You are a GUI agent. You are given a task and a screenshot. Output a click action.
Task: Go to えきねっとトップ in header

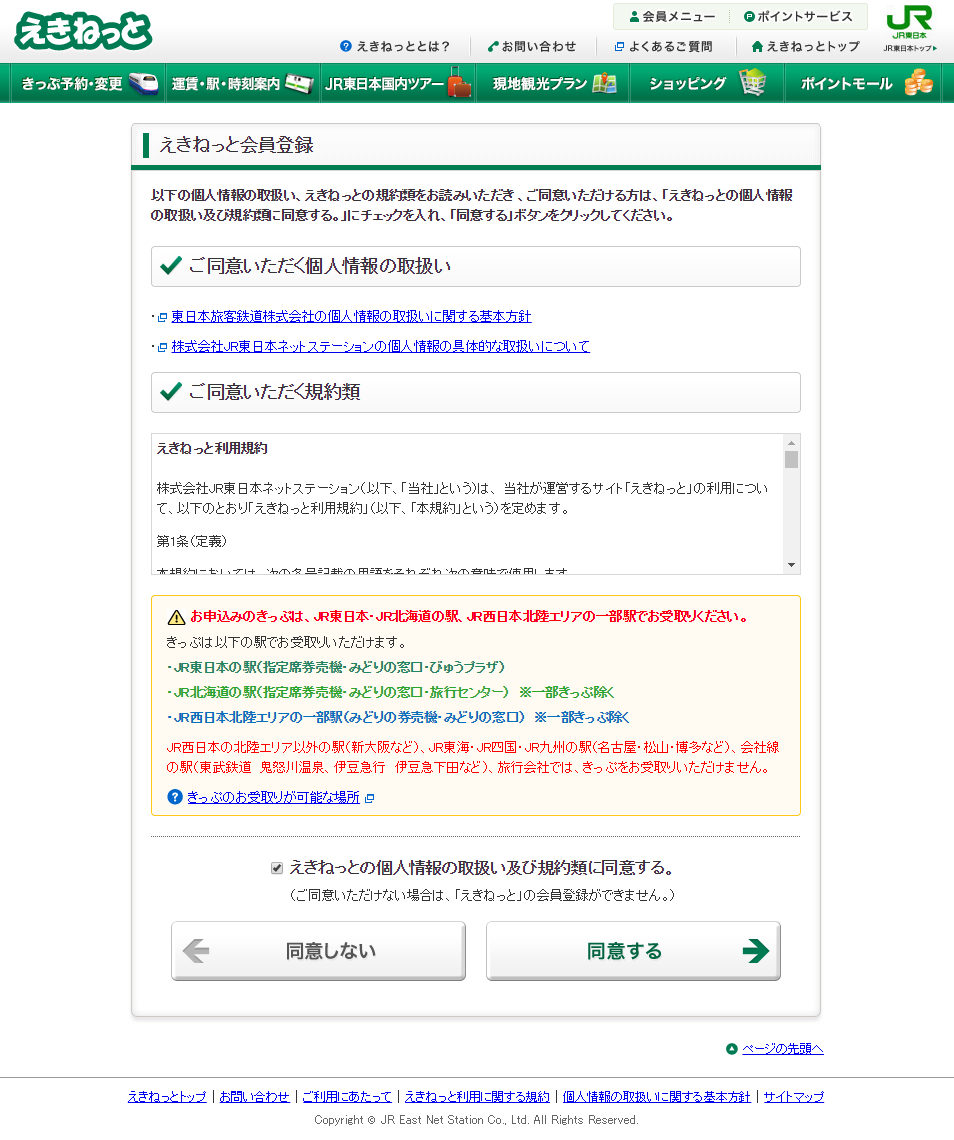click(813, 47)
